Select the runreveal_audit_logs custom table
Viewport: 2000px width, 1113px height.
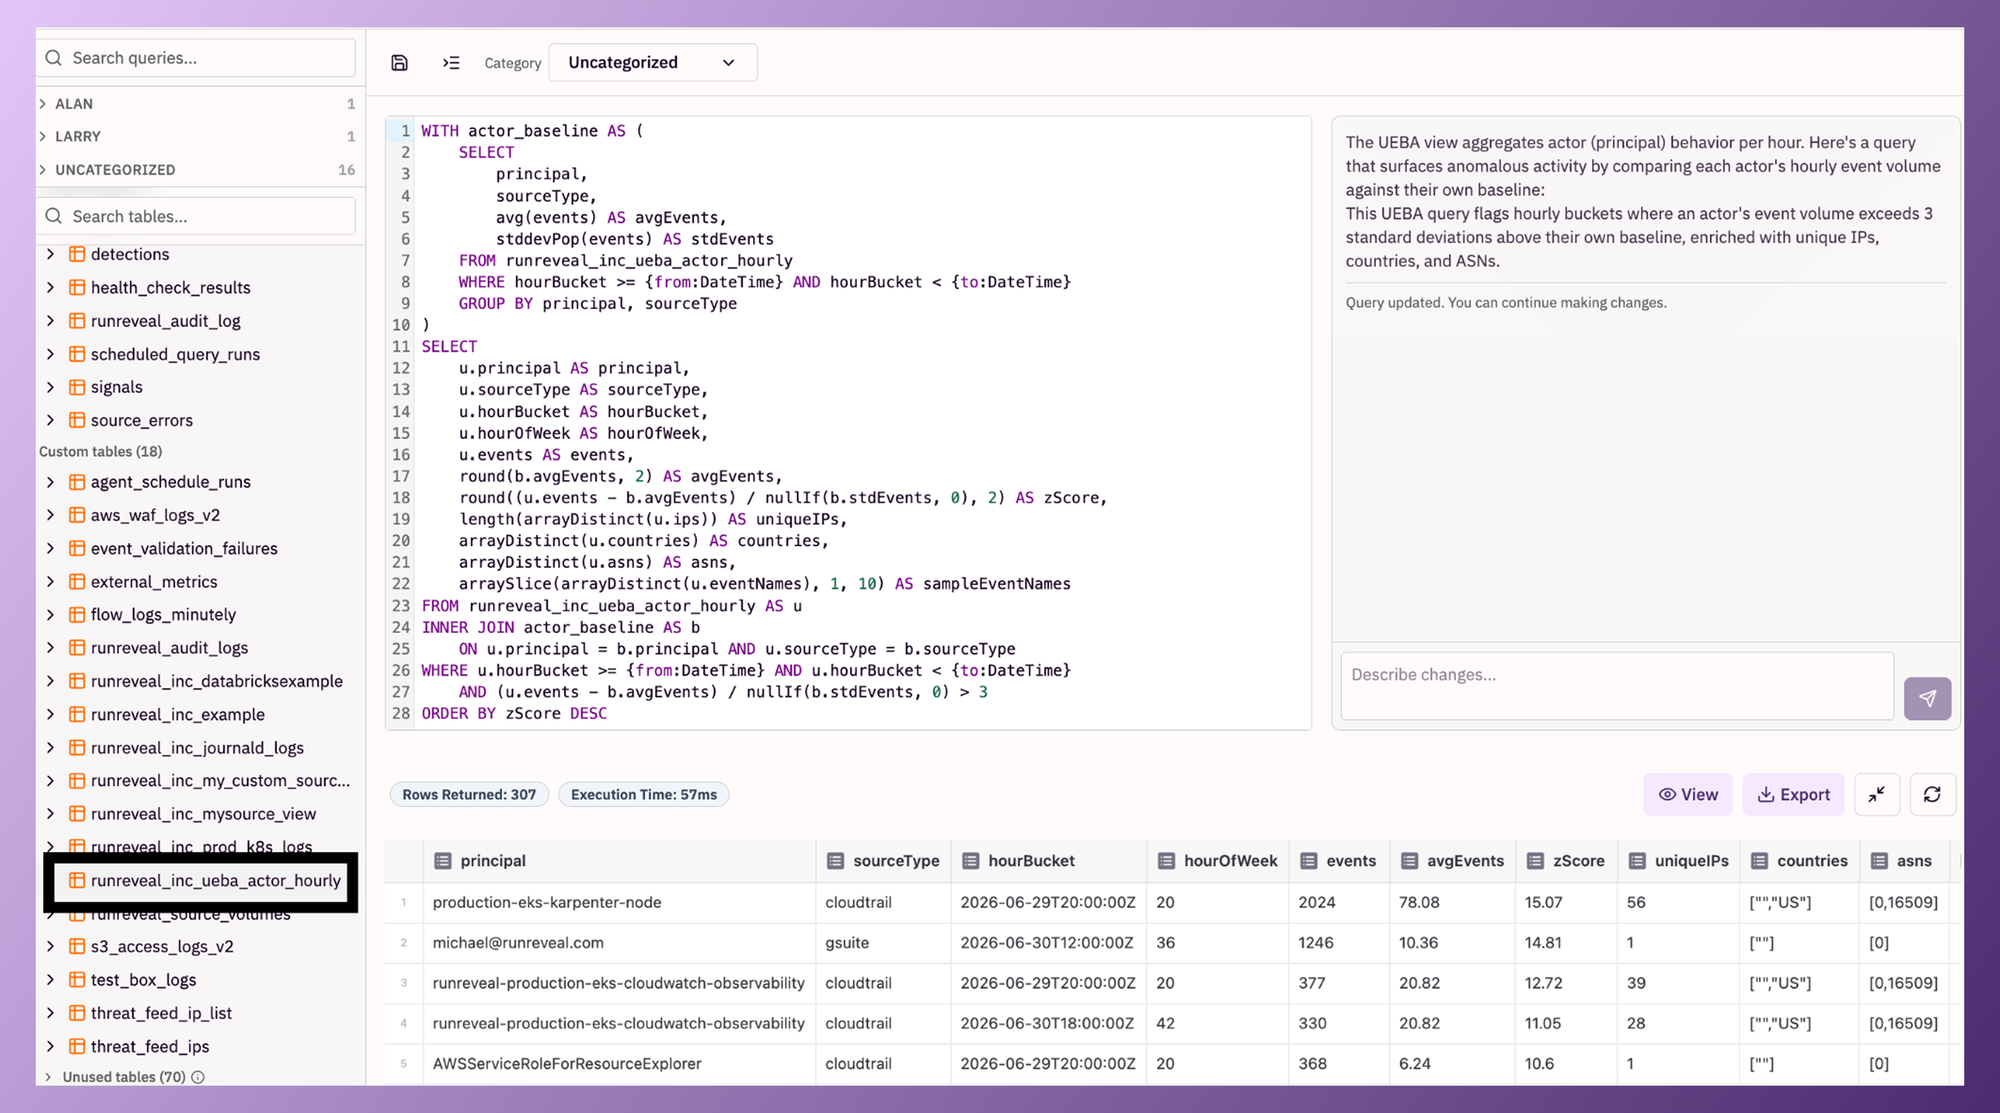[x=169, y=648]
